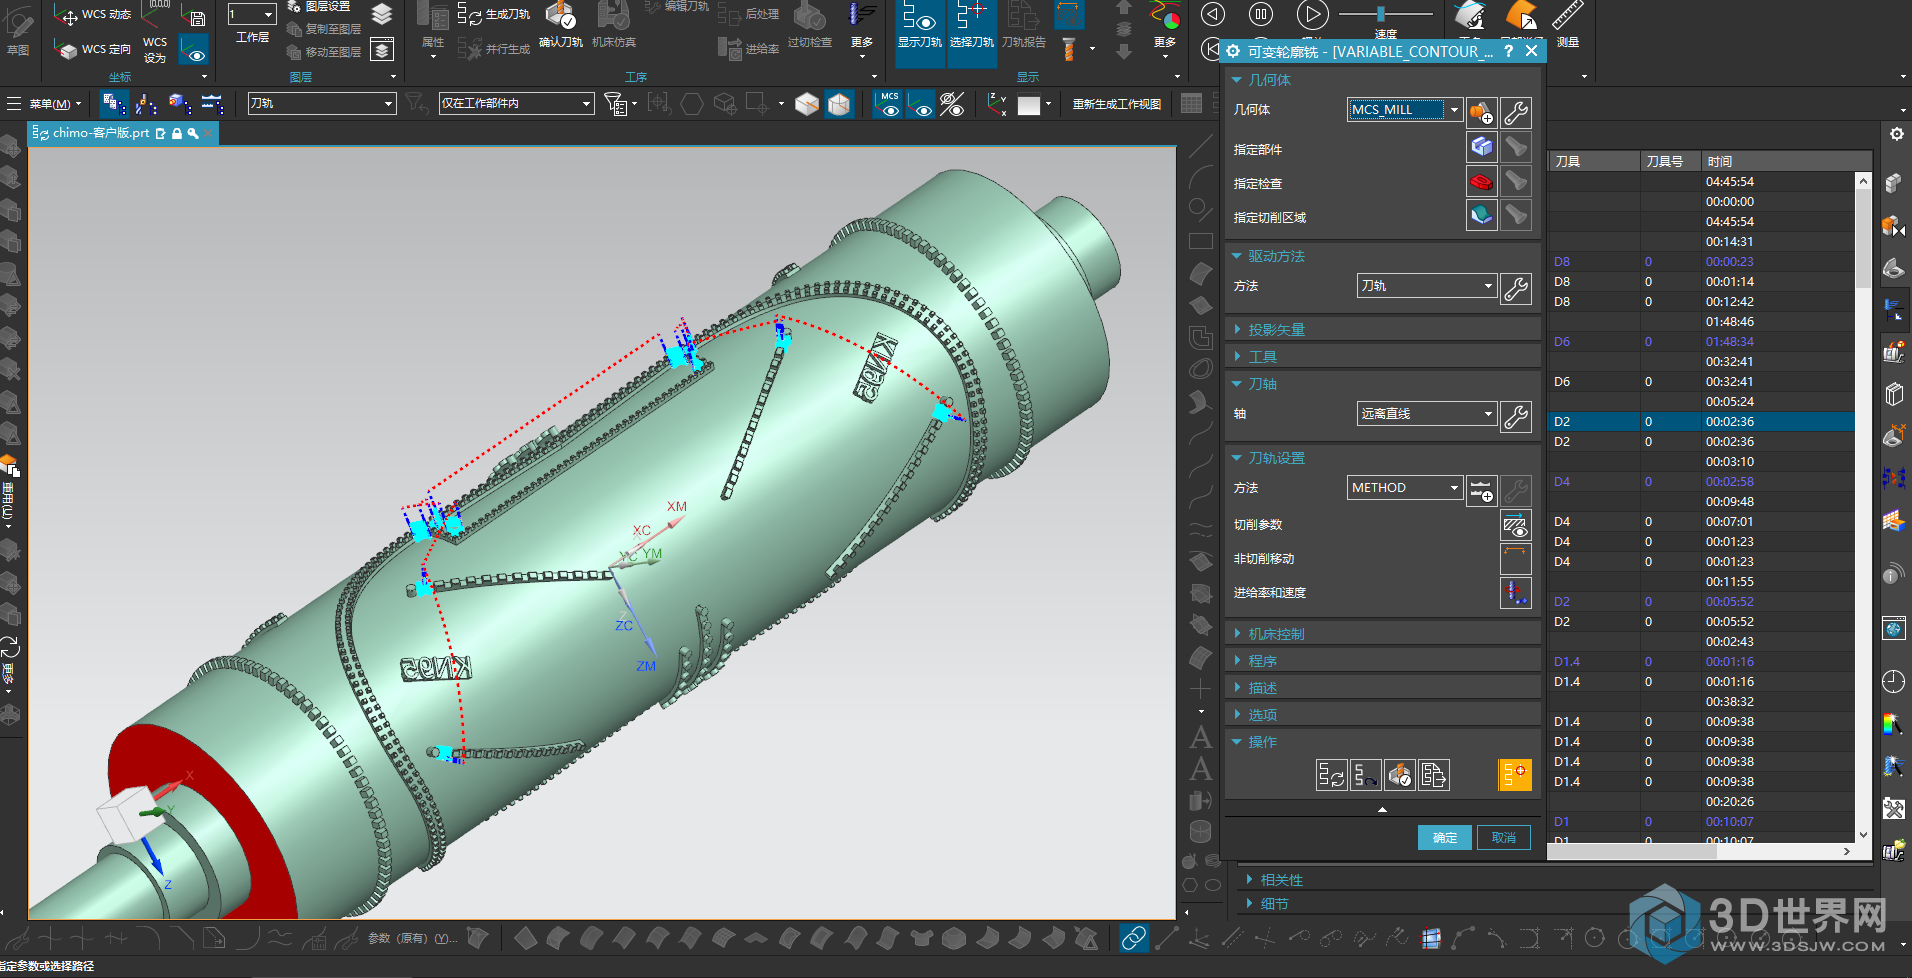Open Specify Check geometry icon

1481,181
